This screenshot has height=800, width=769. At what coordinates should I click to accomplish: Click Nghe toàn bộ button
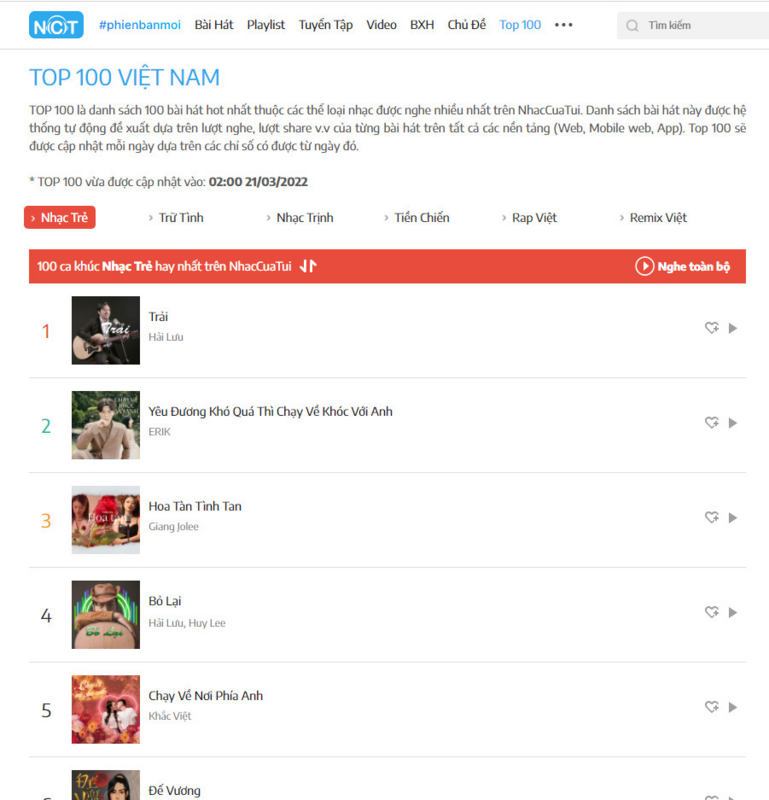click(682, 266)
